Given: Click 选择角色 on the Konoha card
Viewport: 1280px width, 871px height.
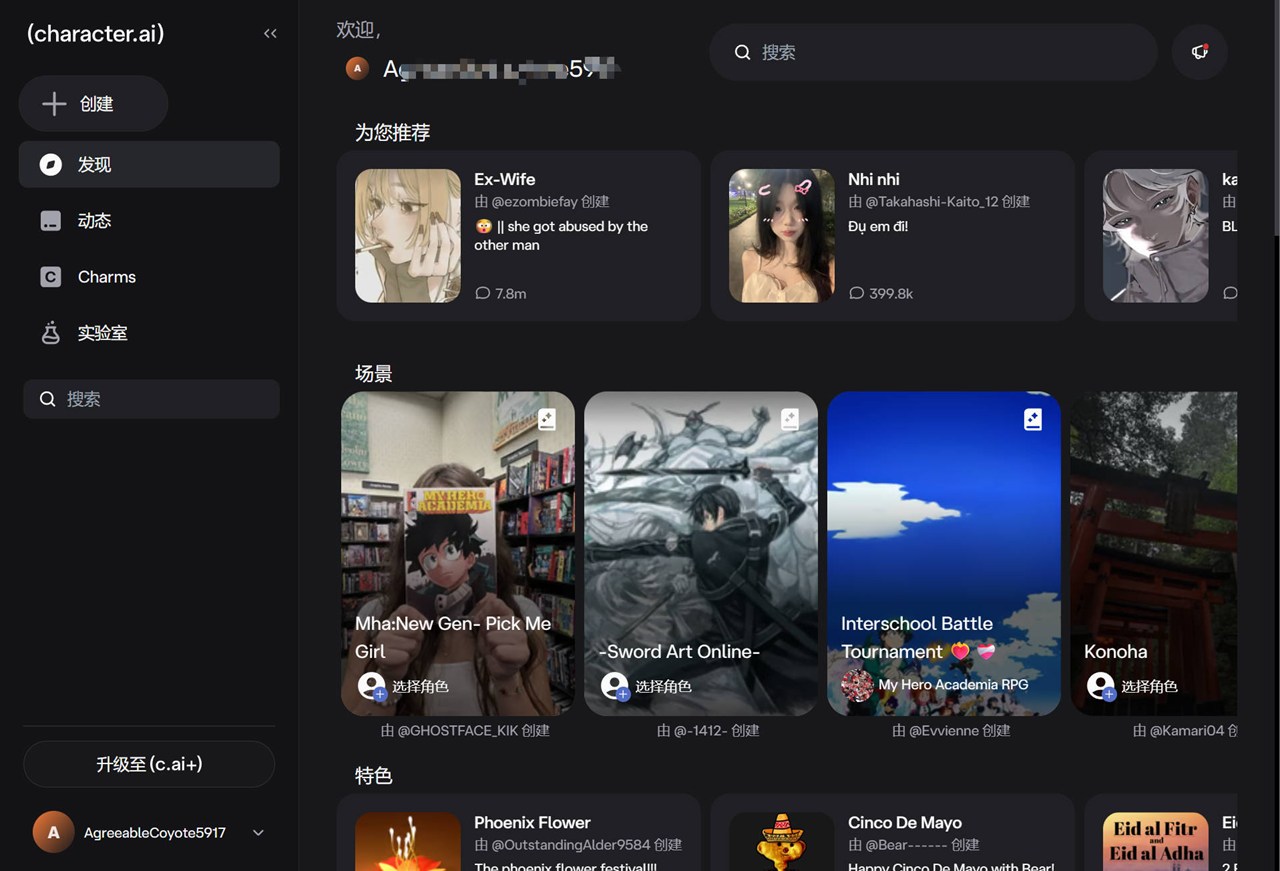Looking at the screenshot, I should [1149, 687].
